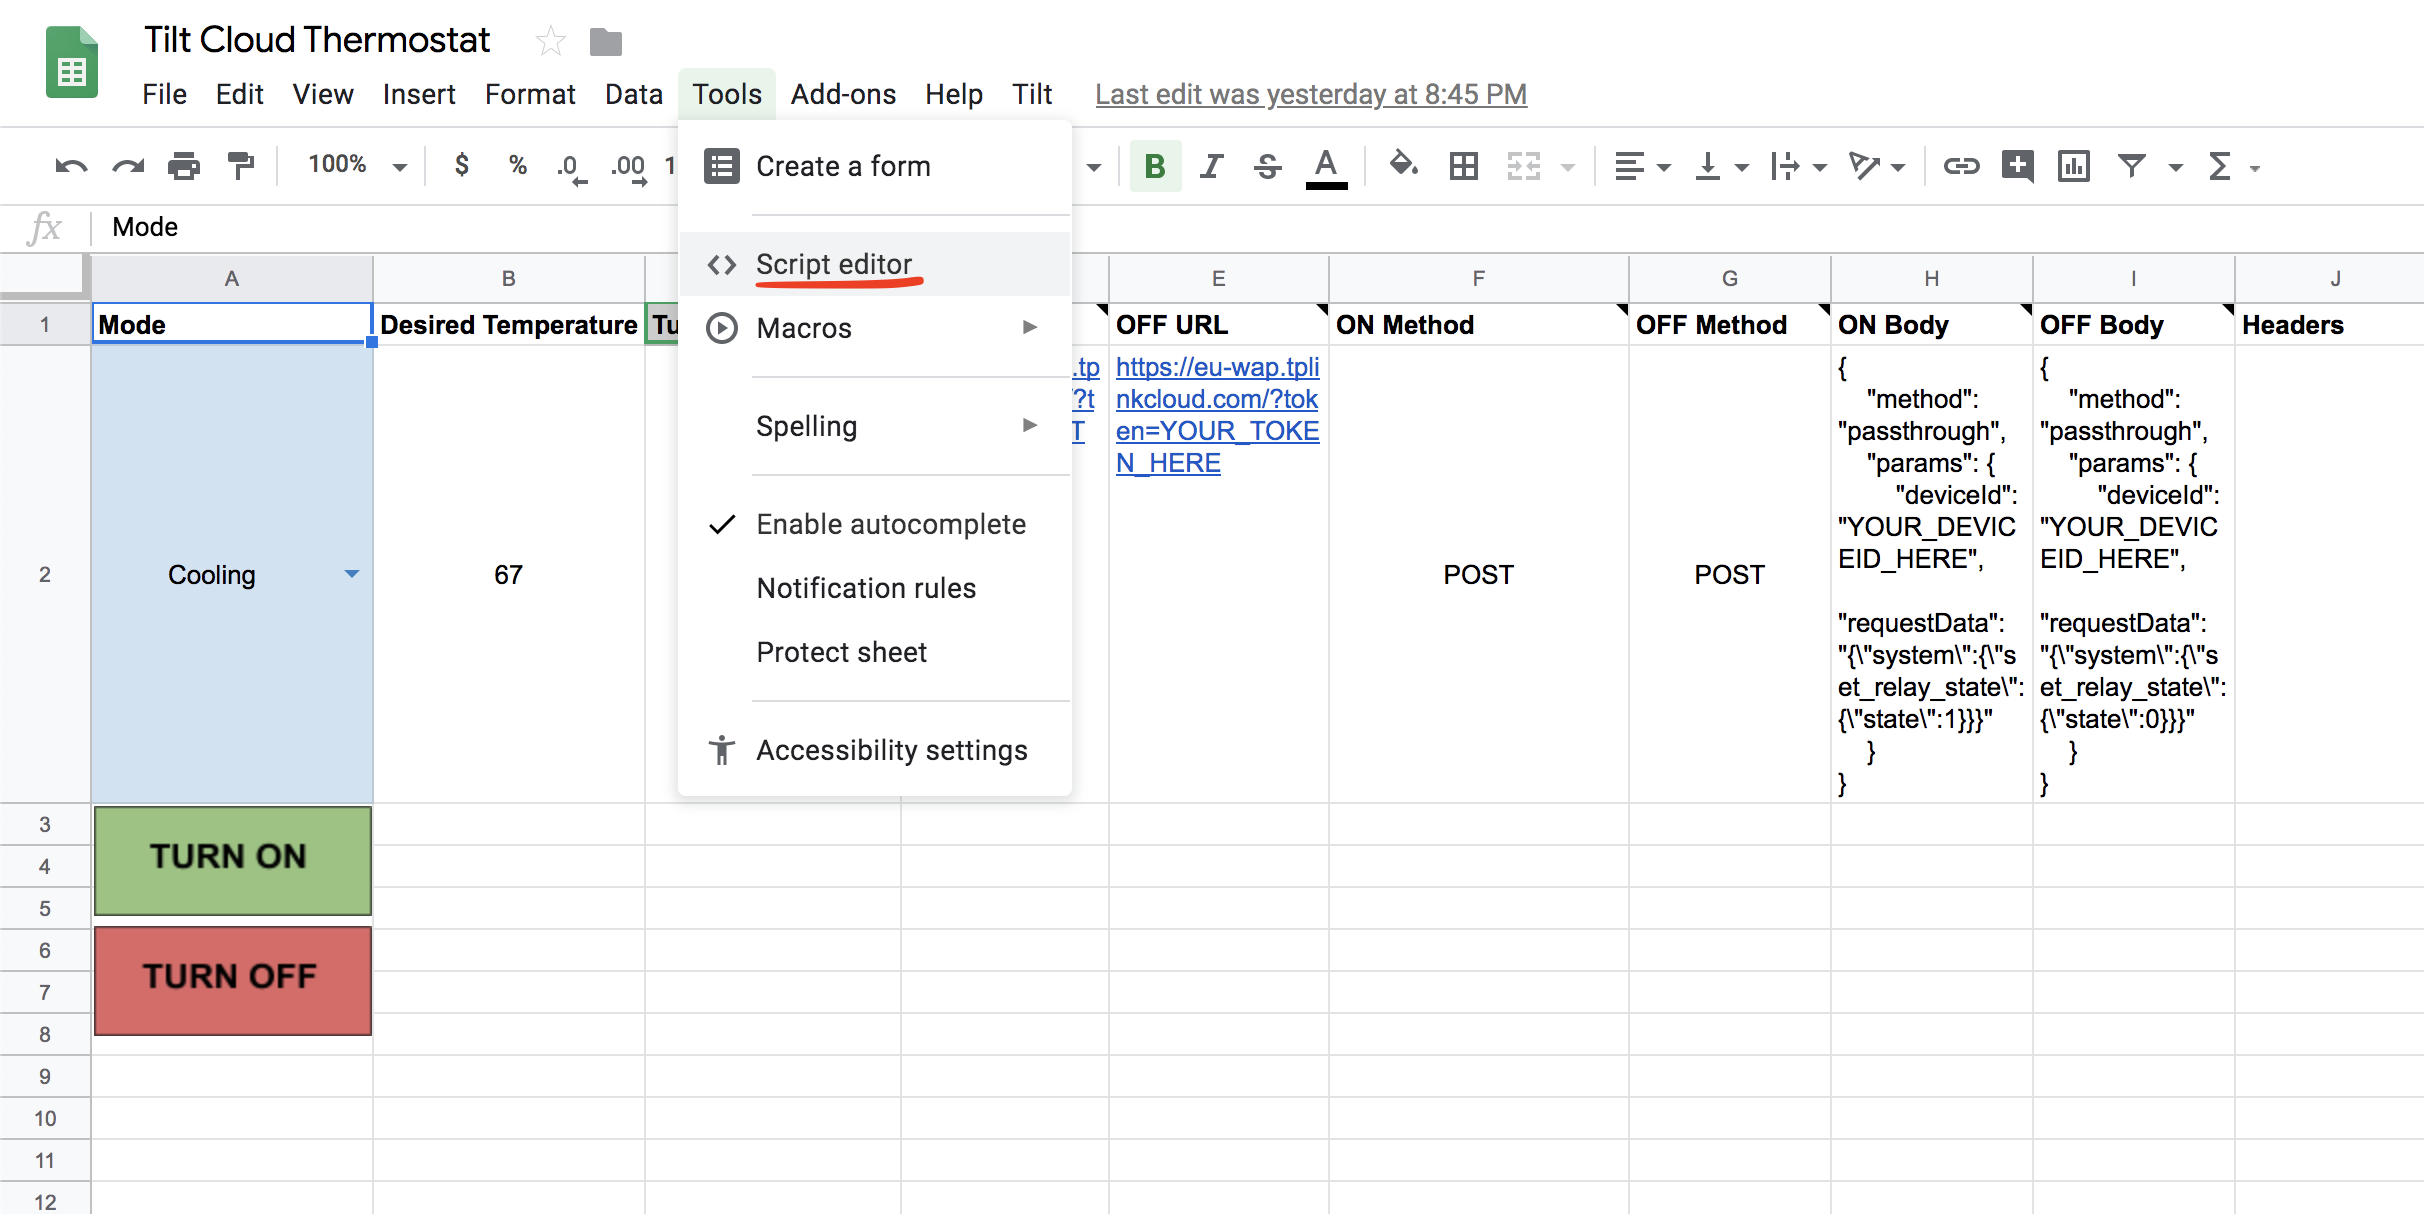Select the Mode header cell A1
Viewport: 2424px width, 1214px height.
coord(232,324)
